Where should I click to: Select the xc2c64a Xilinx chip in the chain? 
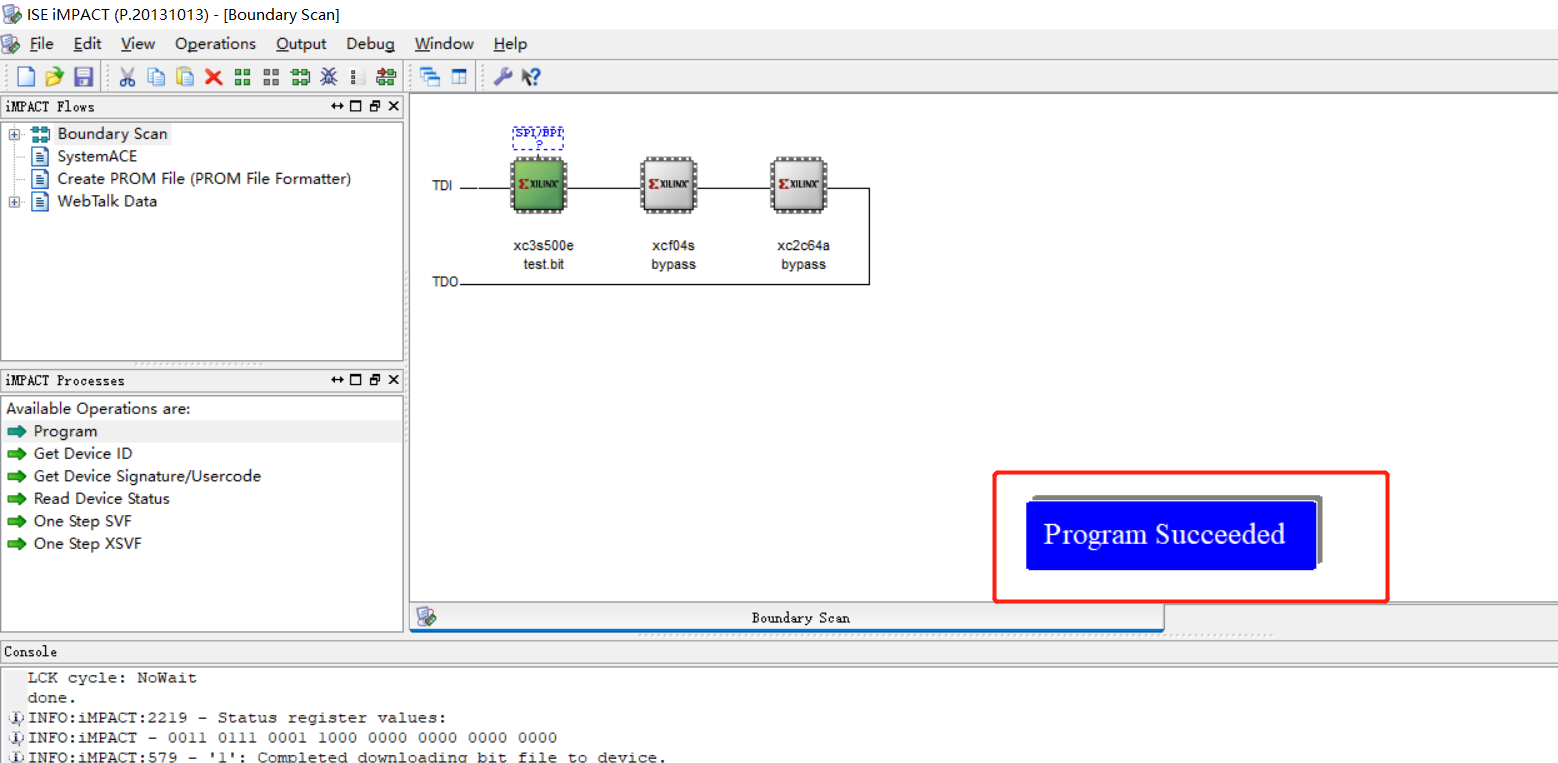[799, 185]
